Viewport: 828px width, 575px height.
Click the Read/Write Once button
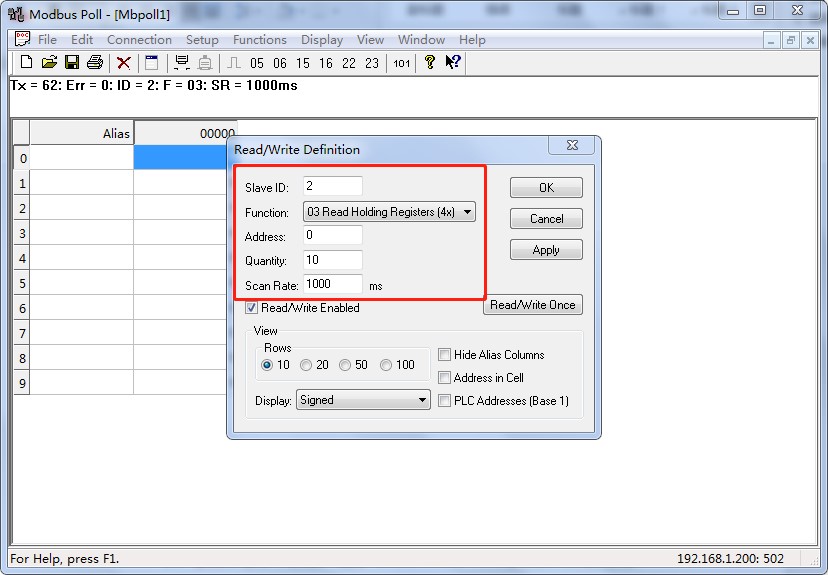(x=533, y=305)
